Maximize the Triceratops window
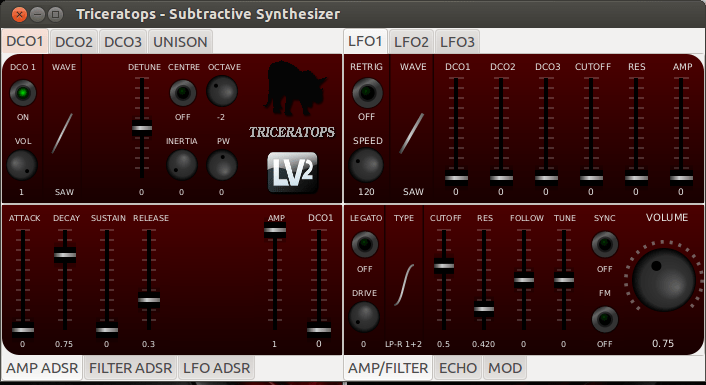The image size is (706, 385). 55,14
